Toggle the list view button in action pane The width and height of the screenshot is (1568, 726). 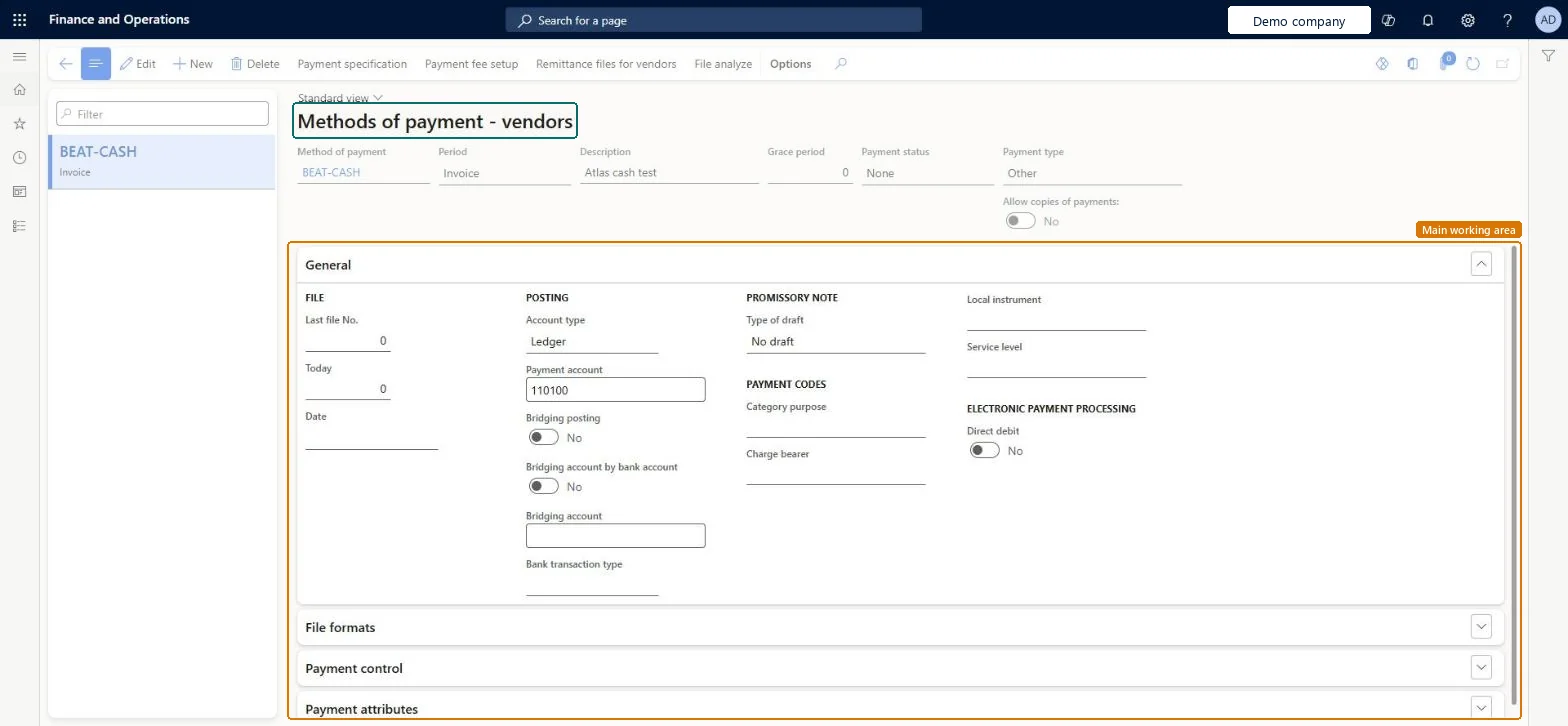(x=96, y=64)
